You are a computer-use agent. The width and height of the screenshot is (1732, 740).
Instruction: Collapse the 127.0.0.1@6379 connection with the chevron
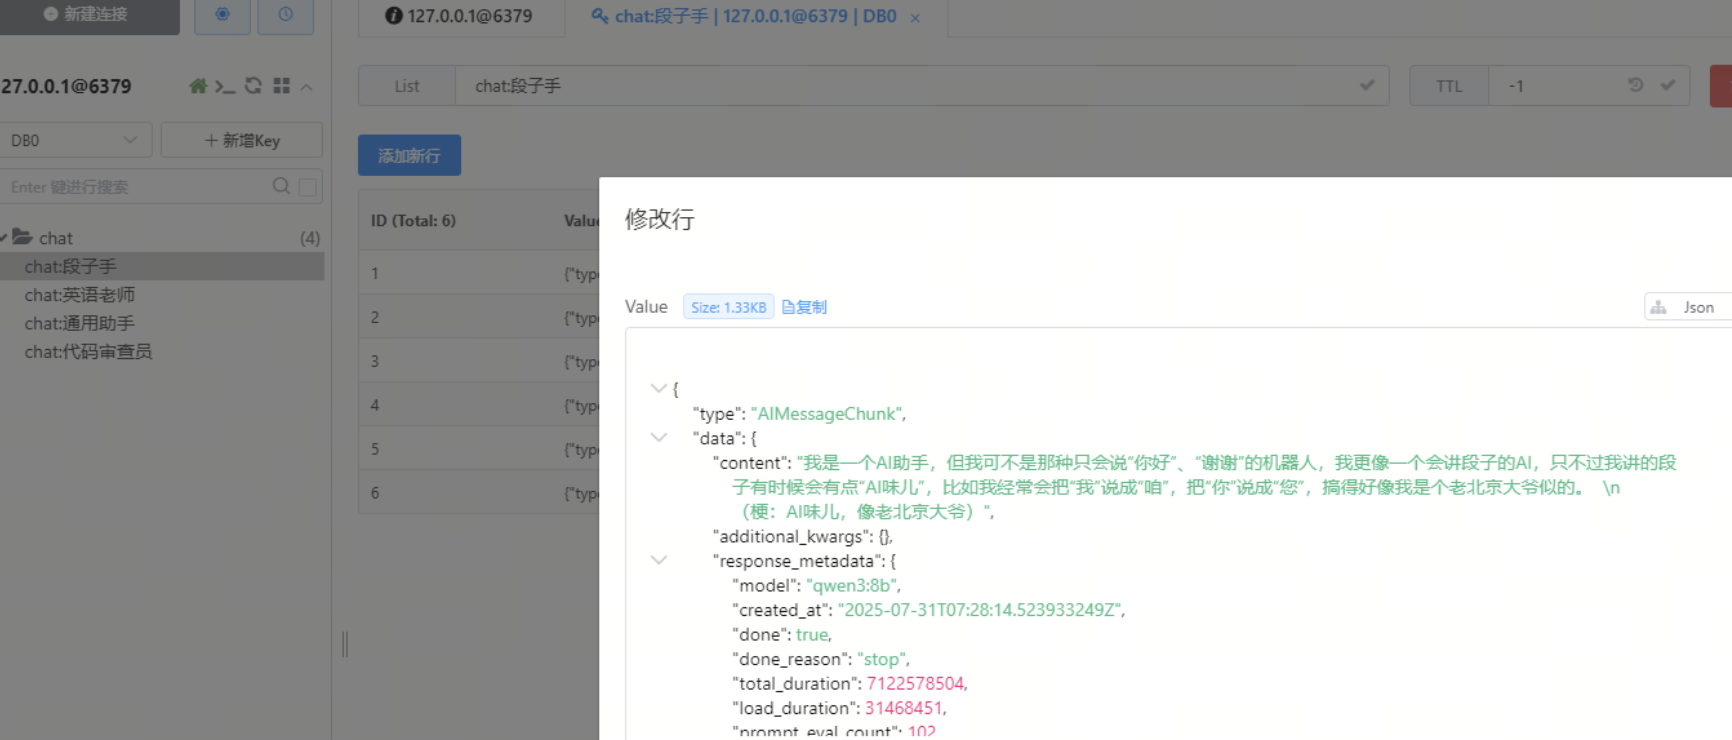point(307,87)
